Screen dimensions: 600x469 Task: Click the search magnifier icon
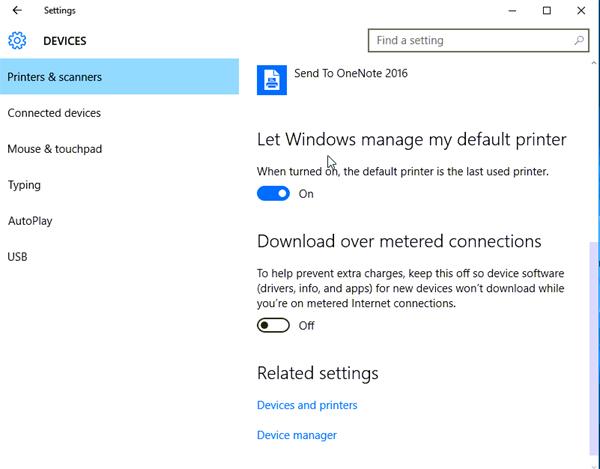pos(579,40)
